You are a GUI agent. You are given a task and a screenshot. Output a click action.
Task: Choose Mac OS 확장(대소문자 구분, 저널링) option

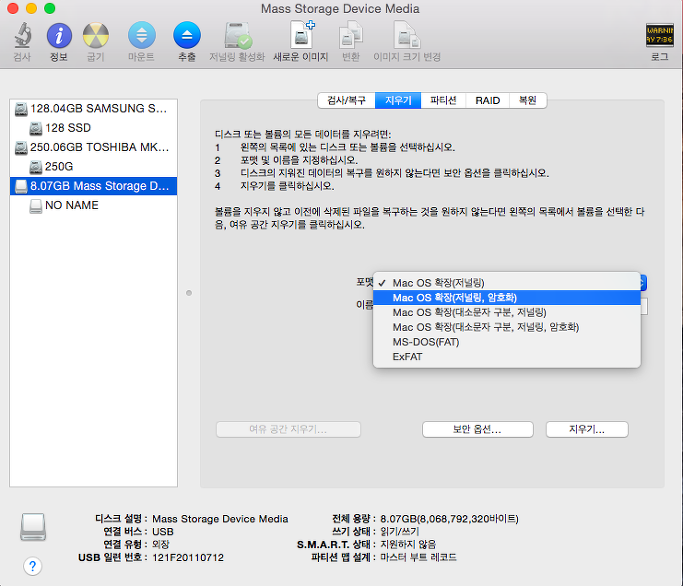(x=507, y=312)
